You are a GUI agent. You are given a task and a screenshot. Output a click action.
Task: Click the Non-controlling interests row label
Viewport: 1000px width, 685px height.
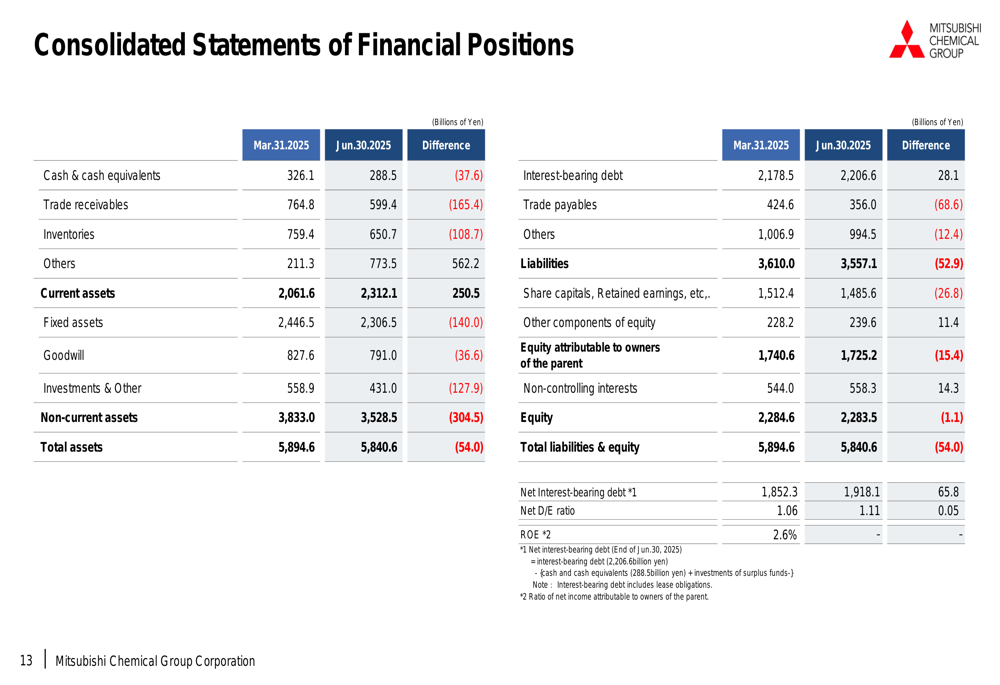tap(586, 389)
